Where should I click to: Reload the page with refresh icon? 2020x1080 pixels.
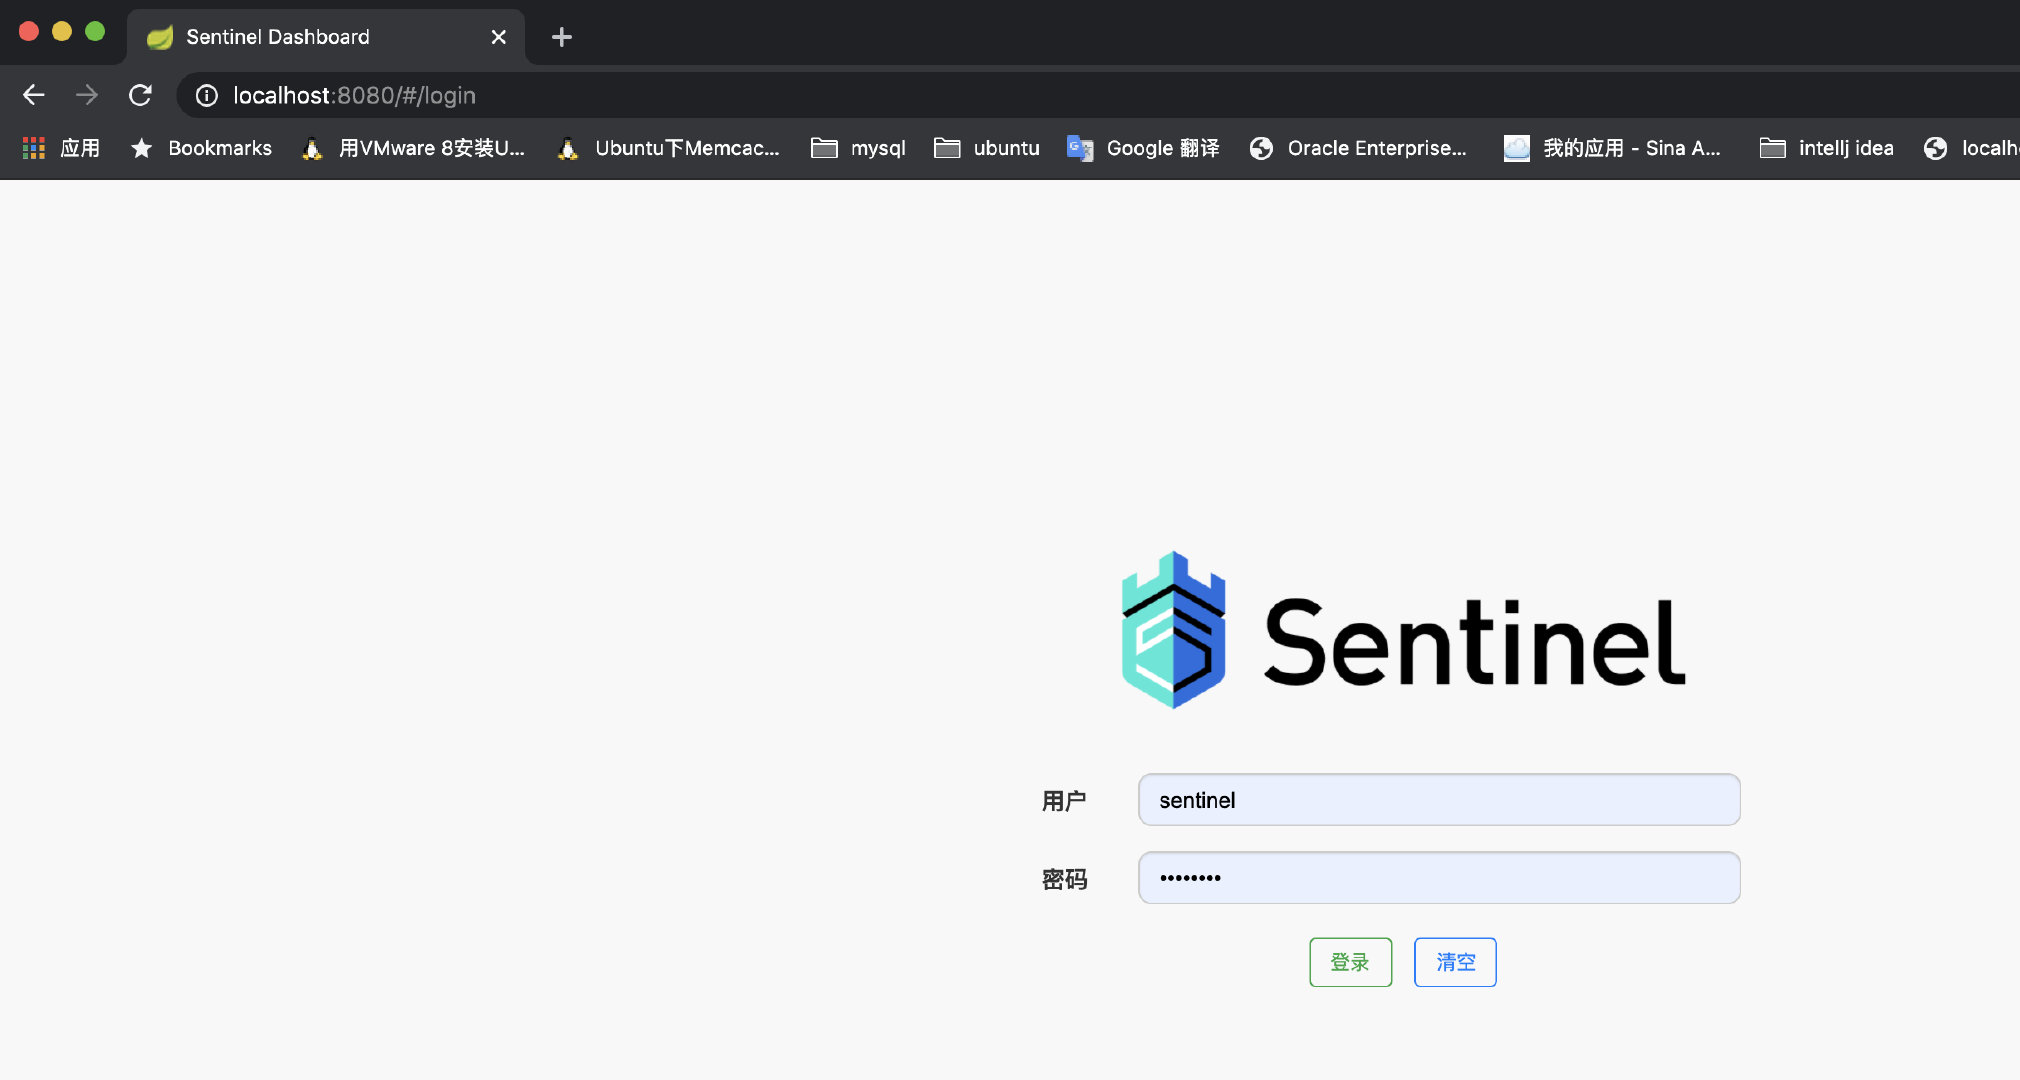140,95
